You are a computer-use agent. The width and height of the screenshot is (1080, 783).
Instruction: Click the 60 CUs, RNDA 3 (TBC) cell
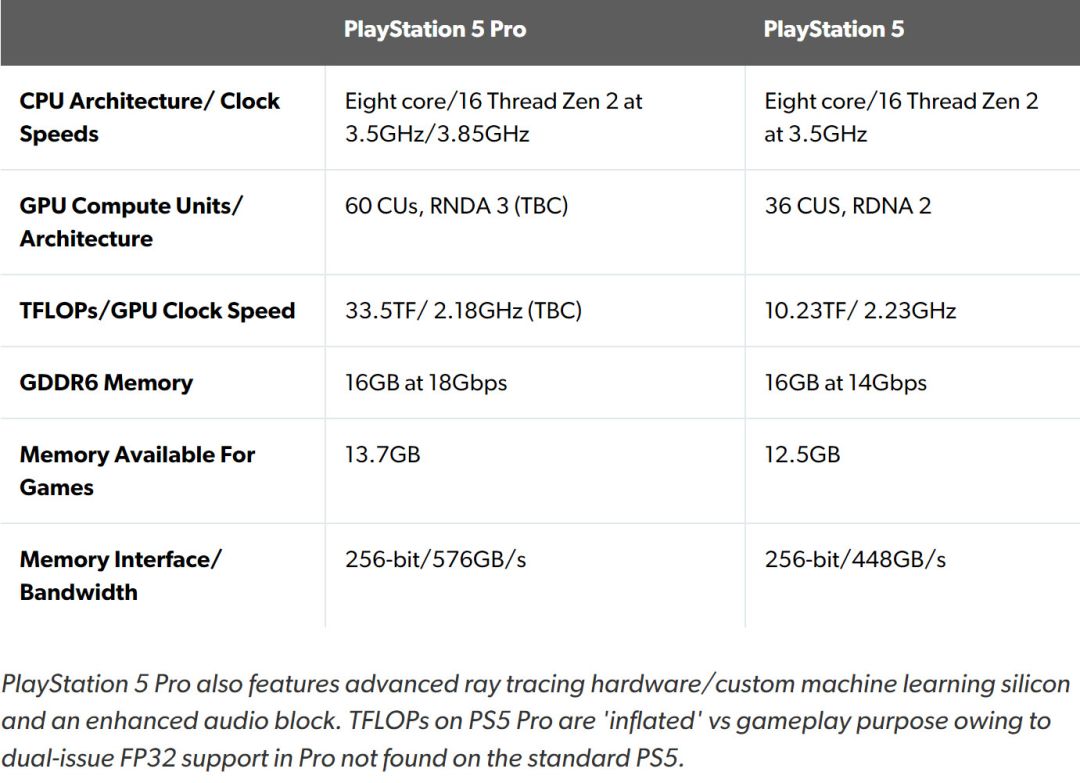click(456, 206)
